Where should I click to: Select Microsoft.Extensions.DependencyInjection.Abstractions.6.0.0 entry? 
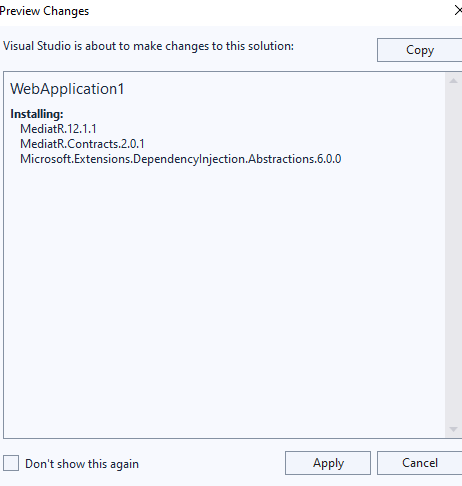point(181,159)
